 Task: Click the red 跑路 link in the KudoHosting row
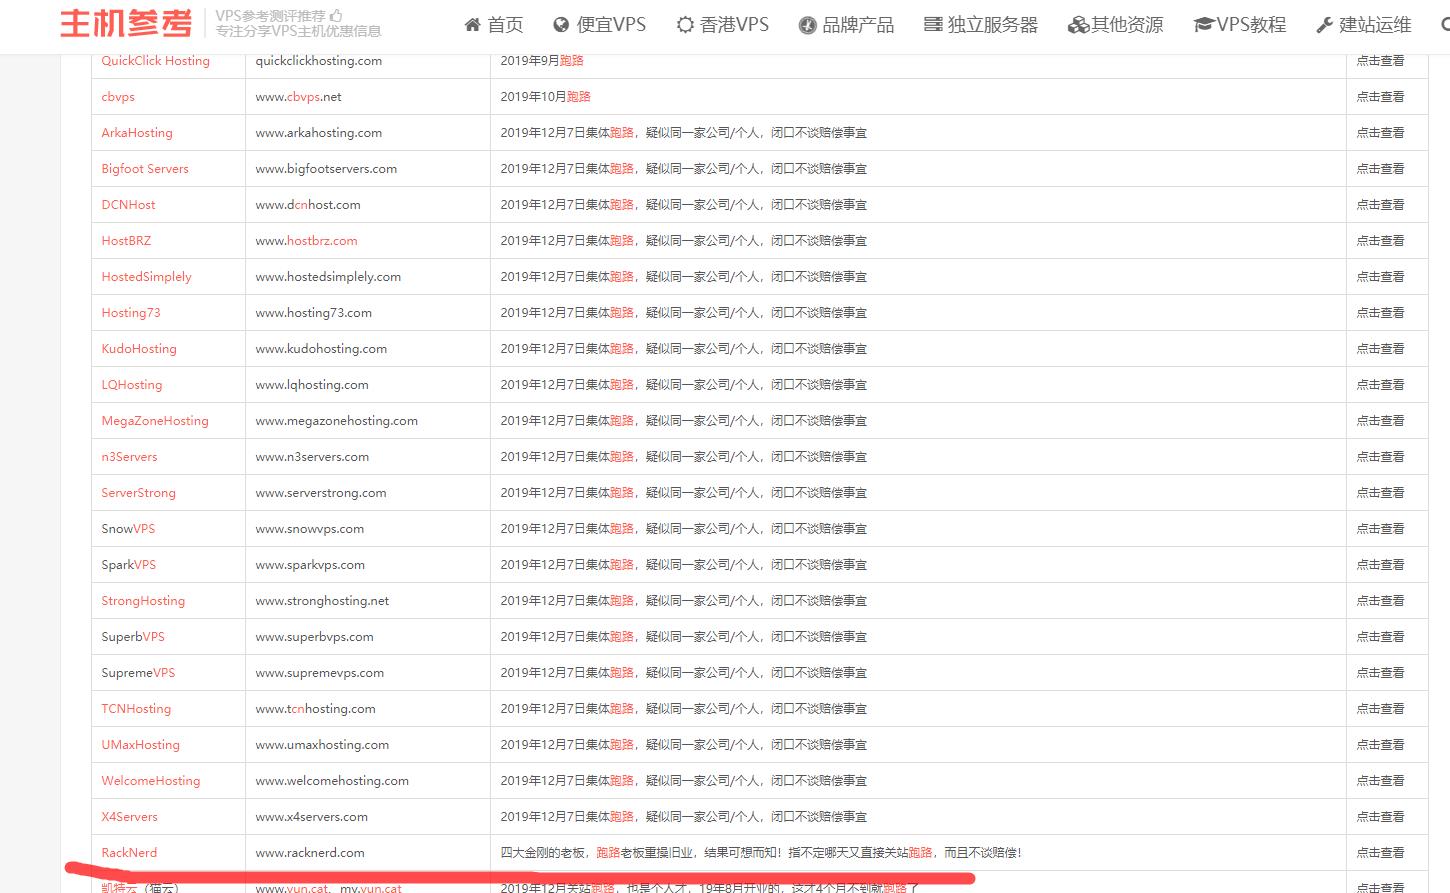(622, 349)
